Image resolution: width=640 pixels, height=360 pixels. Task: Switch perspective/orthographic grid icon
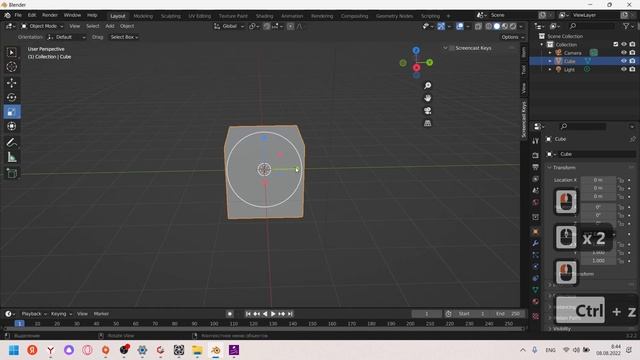(427, 123)
